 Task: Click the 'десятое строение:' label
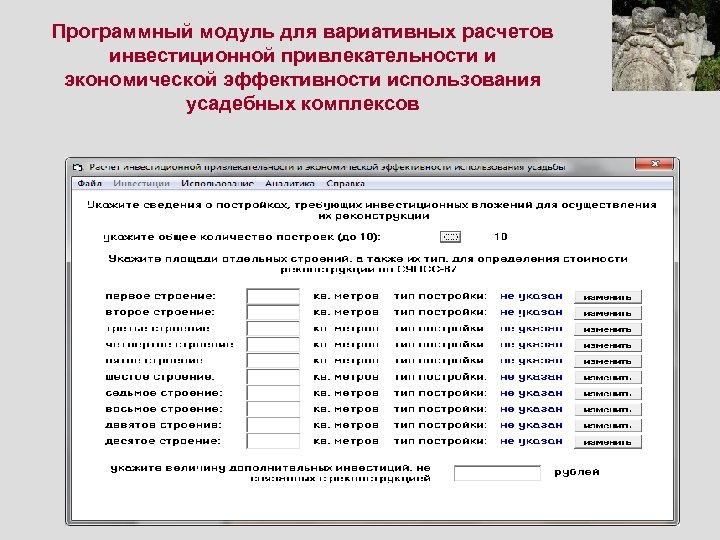(x=163, y=441)
